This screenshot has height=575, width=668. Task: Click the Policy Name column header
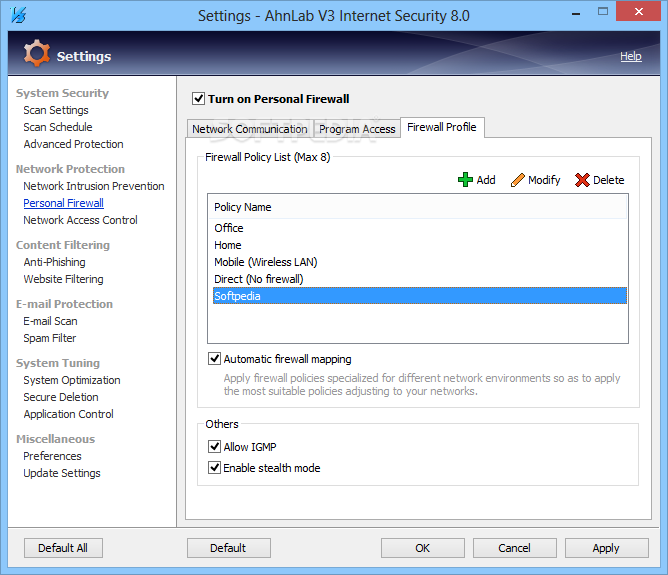click(418, 207)
